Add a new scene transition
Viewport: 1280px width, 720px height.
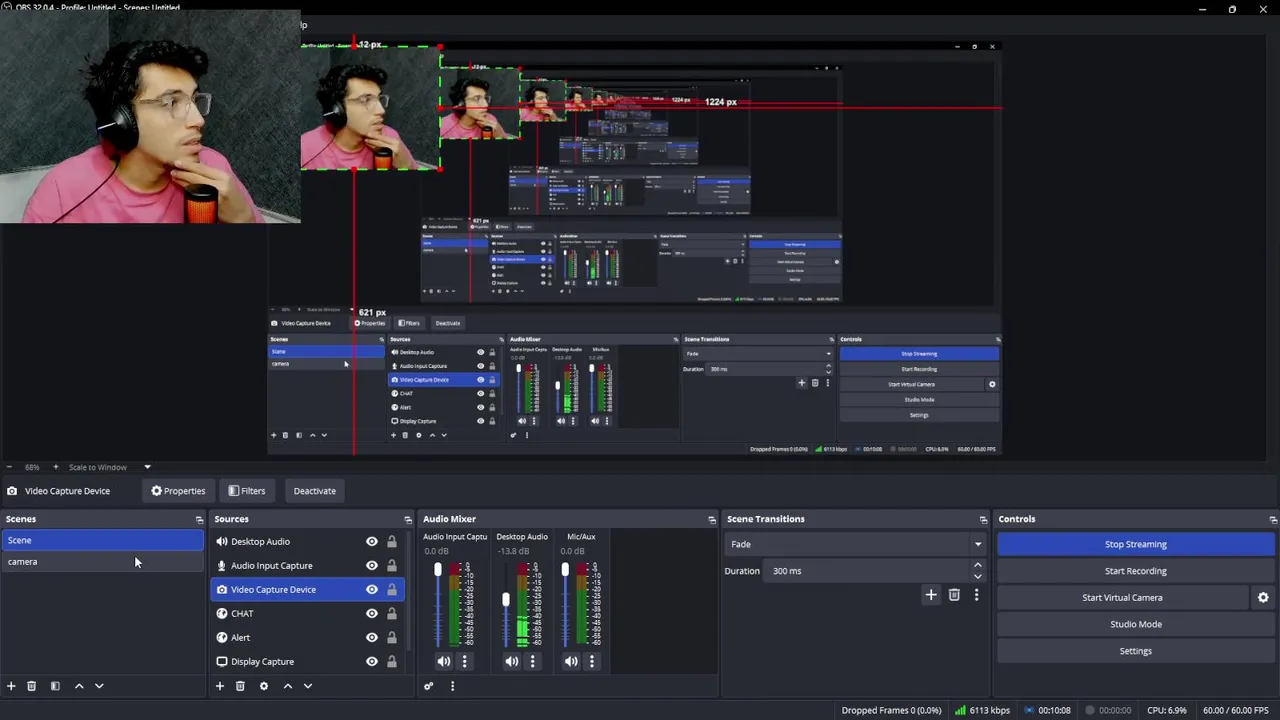pyautogui.click(x=931, y=595)
